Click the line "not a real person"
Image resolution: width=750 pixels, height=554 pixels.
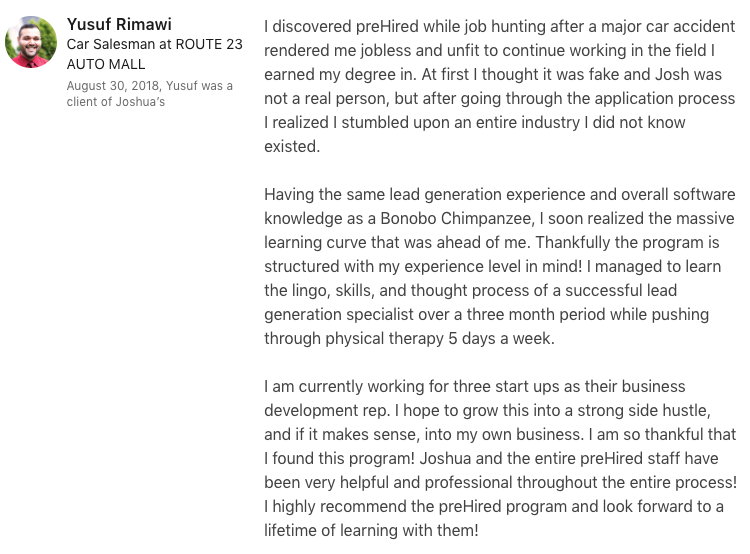pos(499,98)
